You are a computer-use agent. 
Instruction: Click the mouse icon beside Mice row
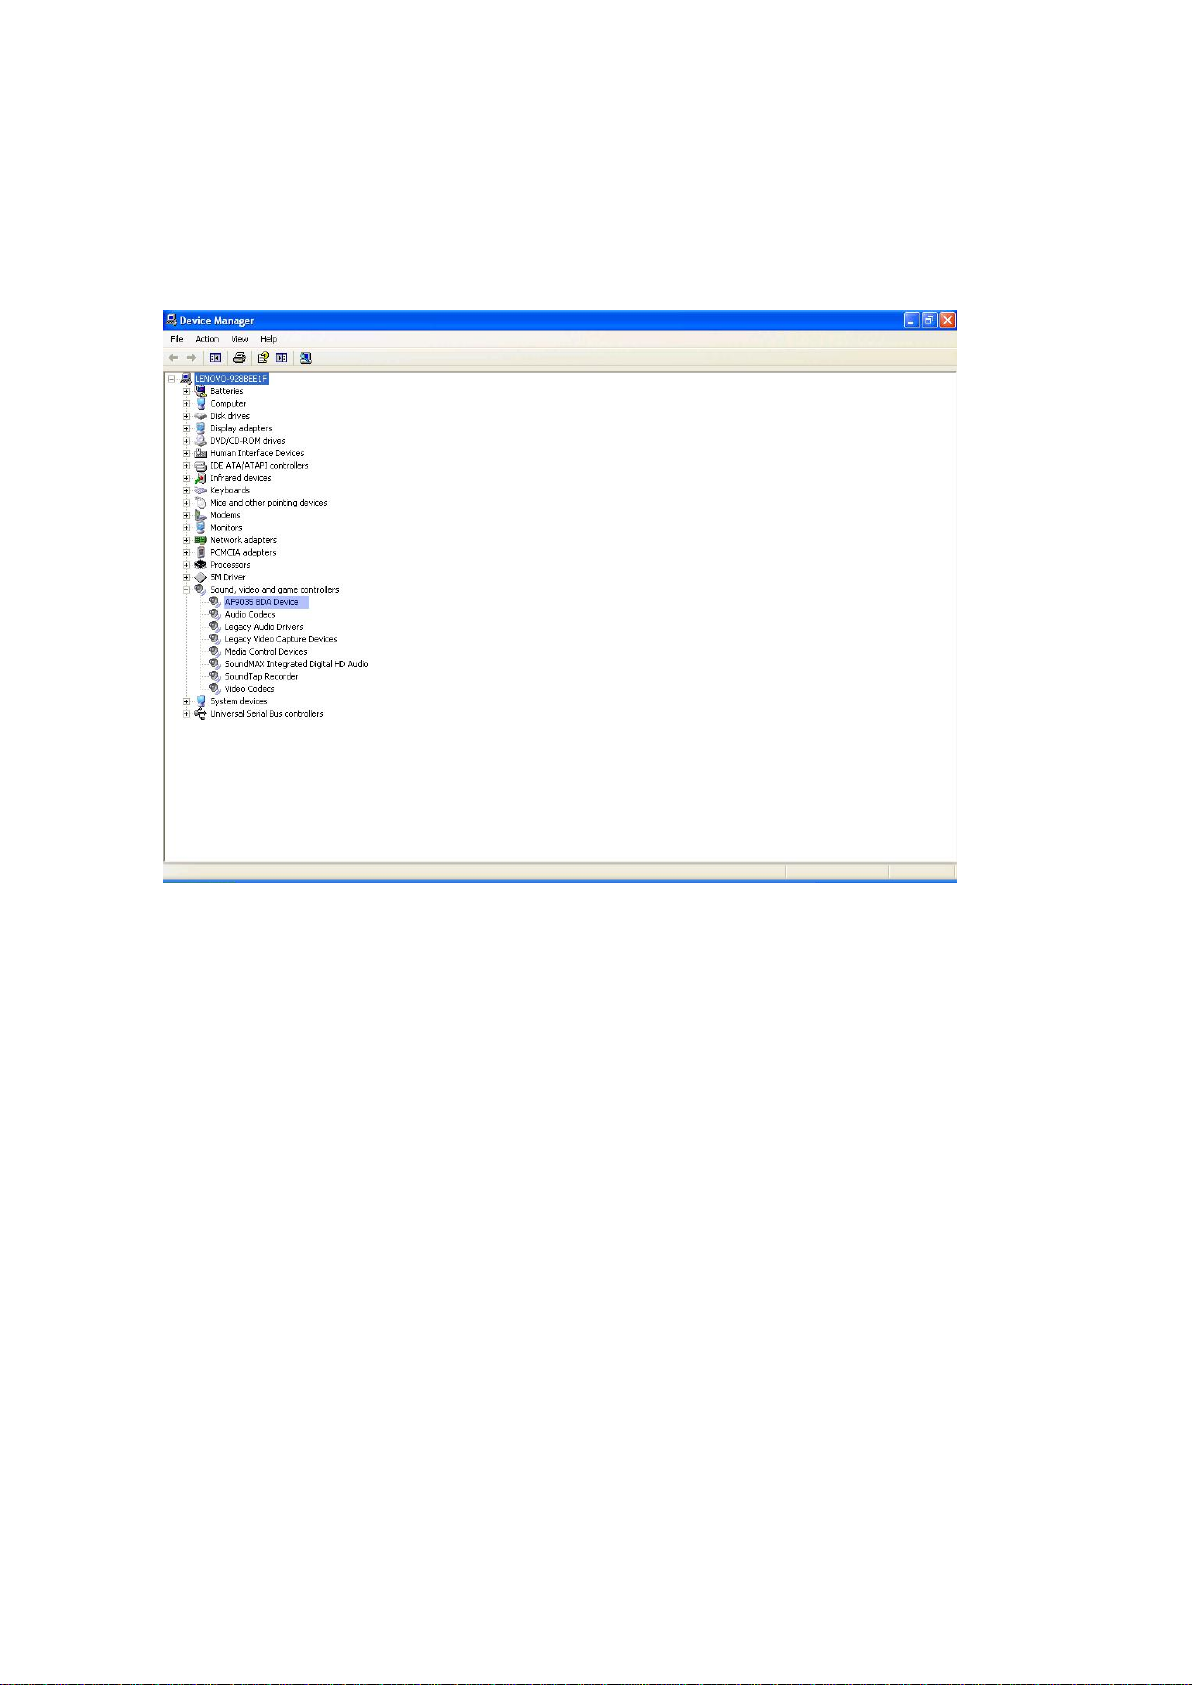click(x=200, y=503)
